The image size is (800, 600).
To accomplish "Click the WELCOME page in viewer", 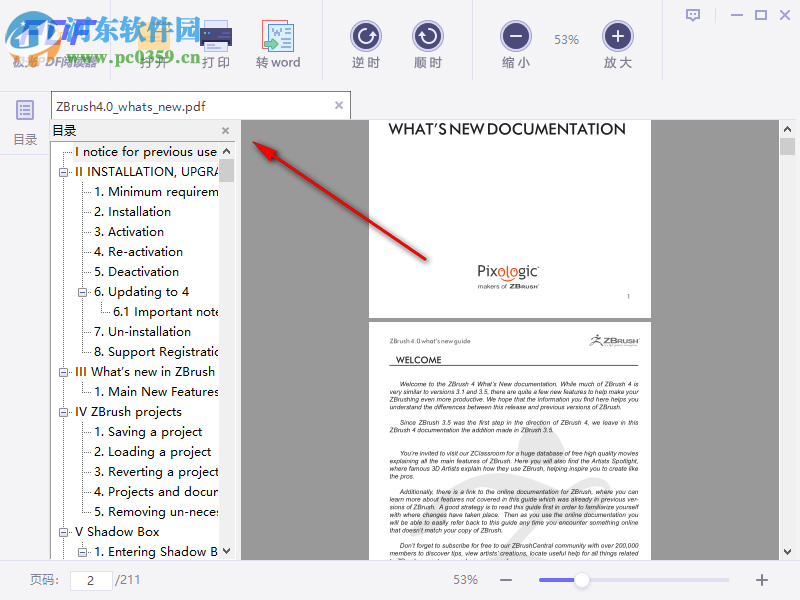I will click(x=510, y=441).
